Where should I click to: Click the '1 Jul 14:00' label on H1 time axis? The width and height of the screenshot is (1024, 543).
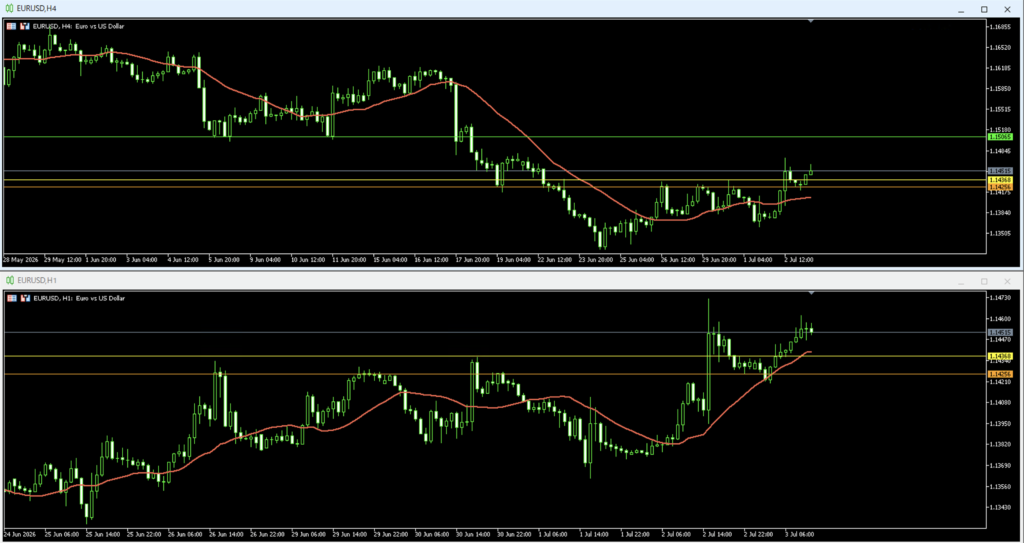click(x=594, y=533)
